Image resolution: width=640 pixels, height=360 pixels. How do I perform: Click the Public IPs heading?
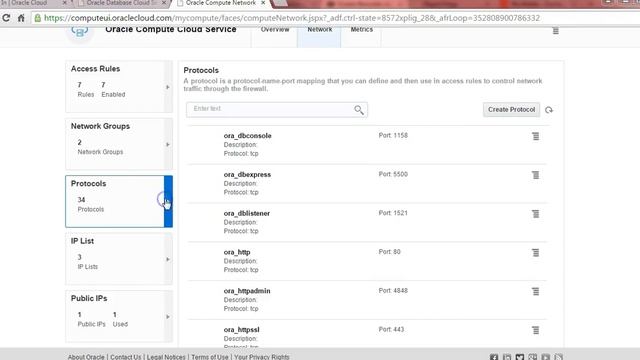(89, 298)
